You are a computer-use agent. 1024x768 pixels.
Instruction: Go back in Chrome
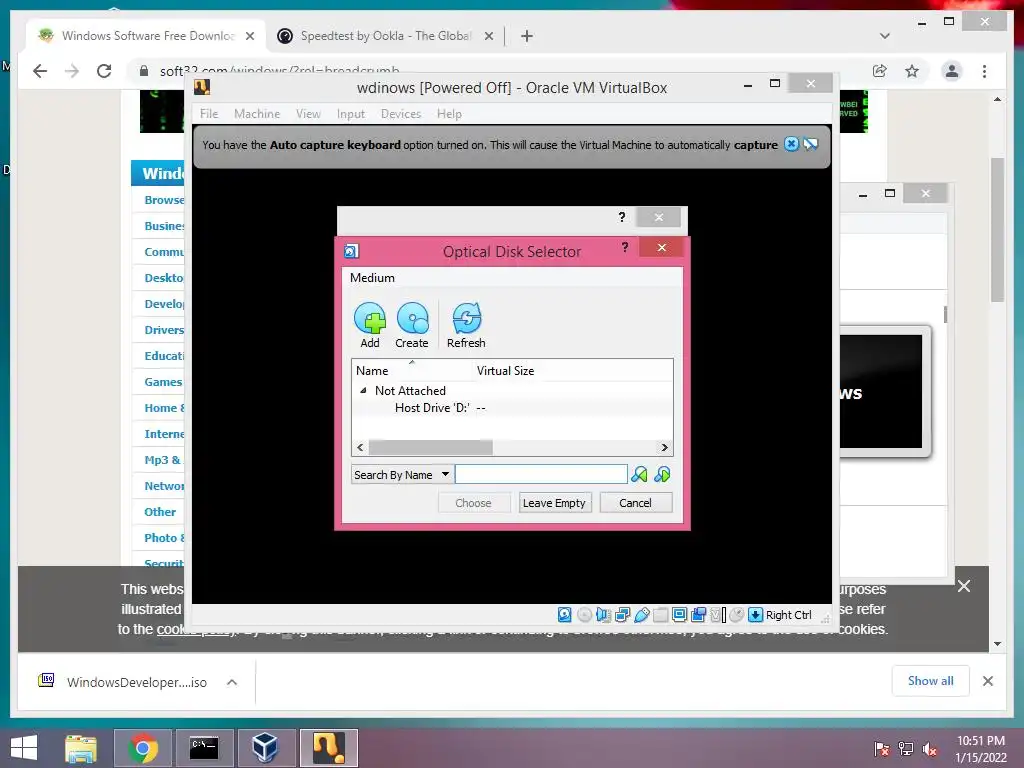pos(40,71)
